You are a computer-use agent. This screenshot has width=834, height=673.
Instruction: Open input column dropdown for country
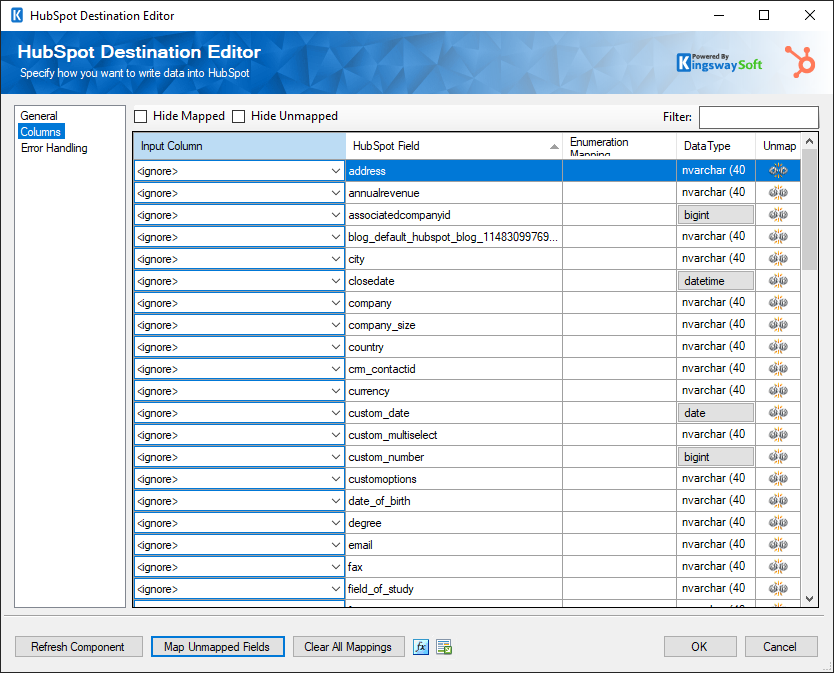click(336, 347)
